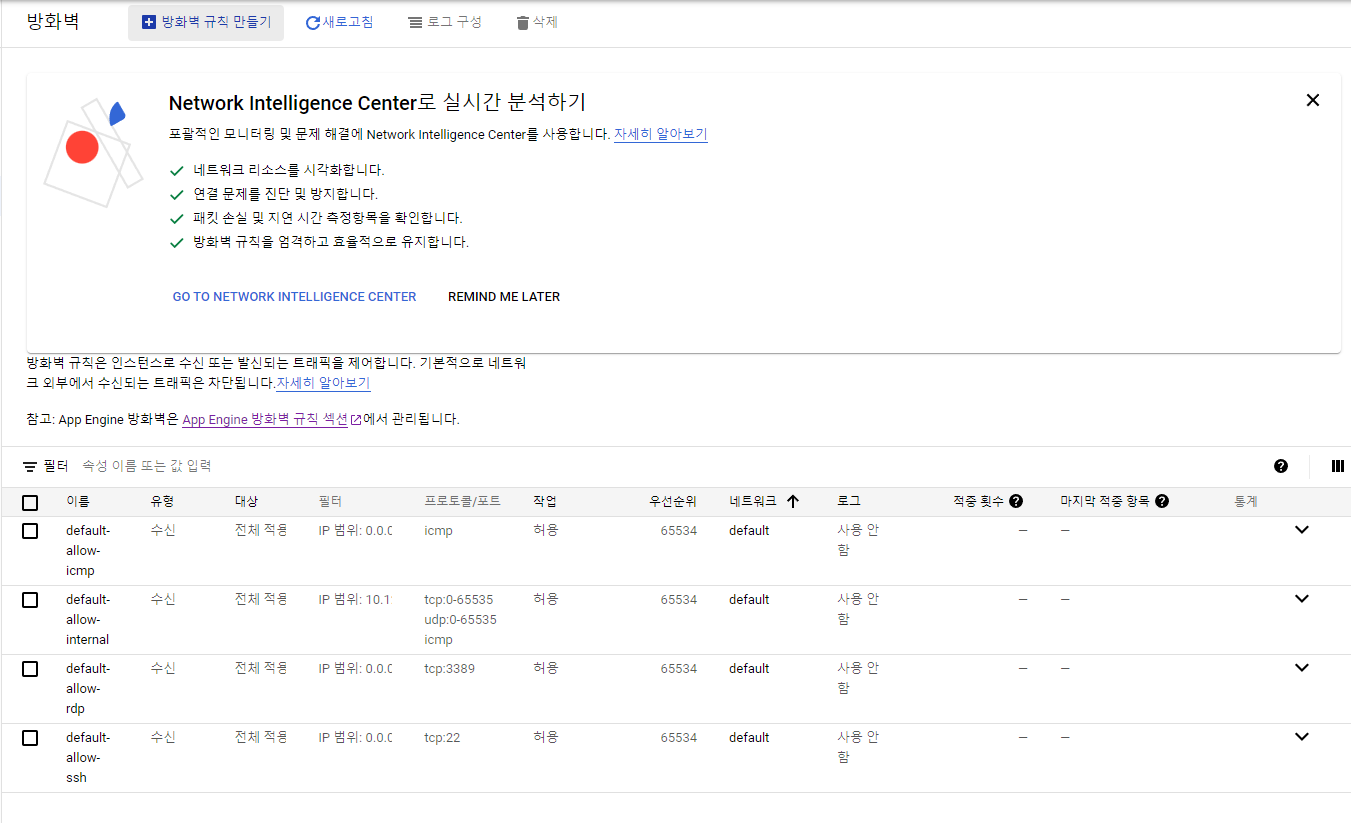
Task: Click 방화벽 규칙 만들기 button
Action: point(206,22)
